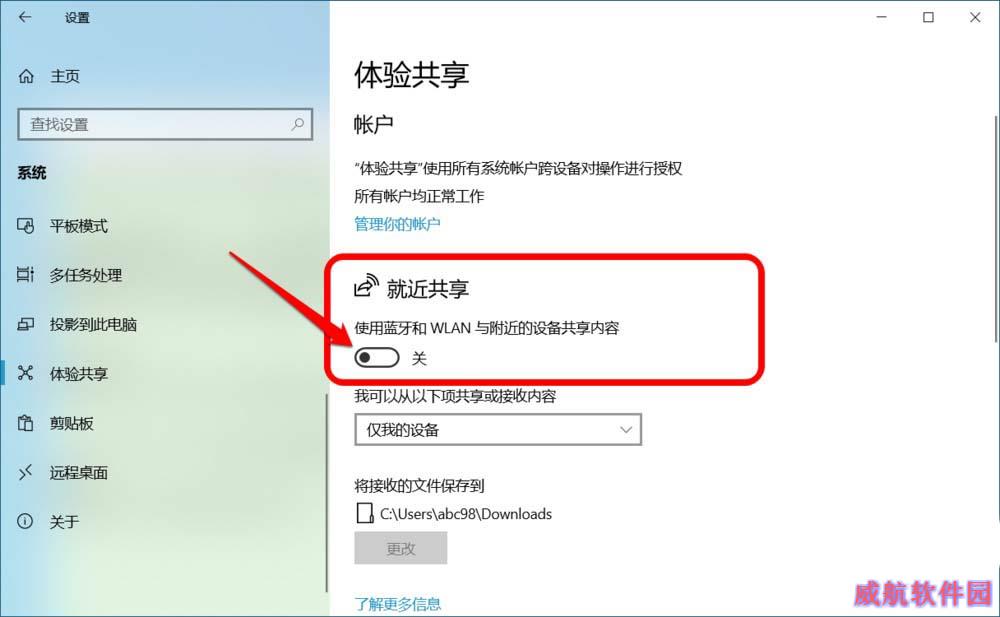Expand the sharing dropdown chevron arrow
This screenshot has height=617, width=1000.
pos(626,429)
